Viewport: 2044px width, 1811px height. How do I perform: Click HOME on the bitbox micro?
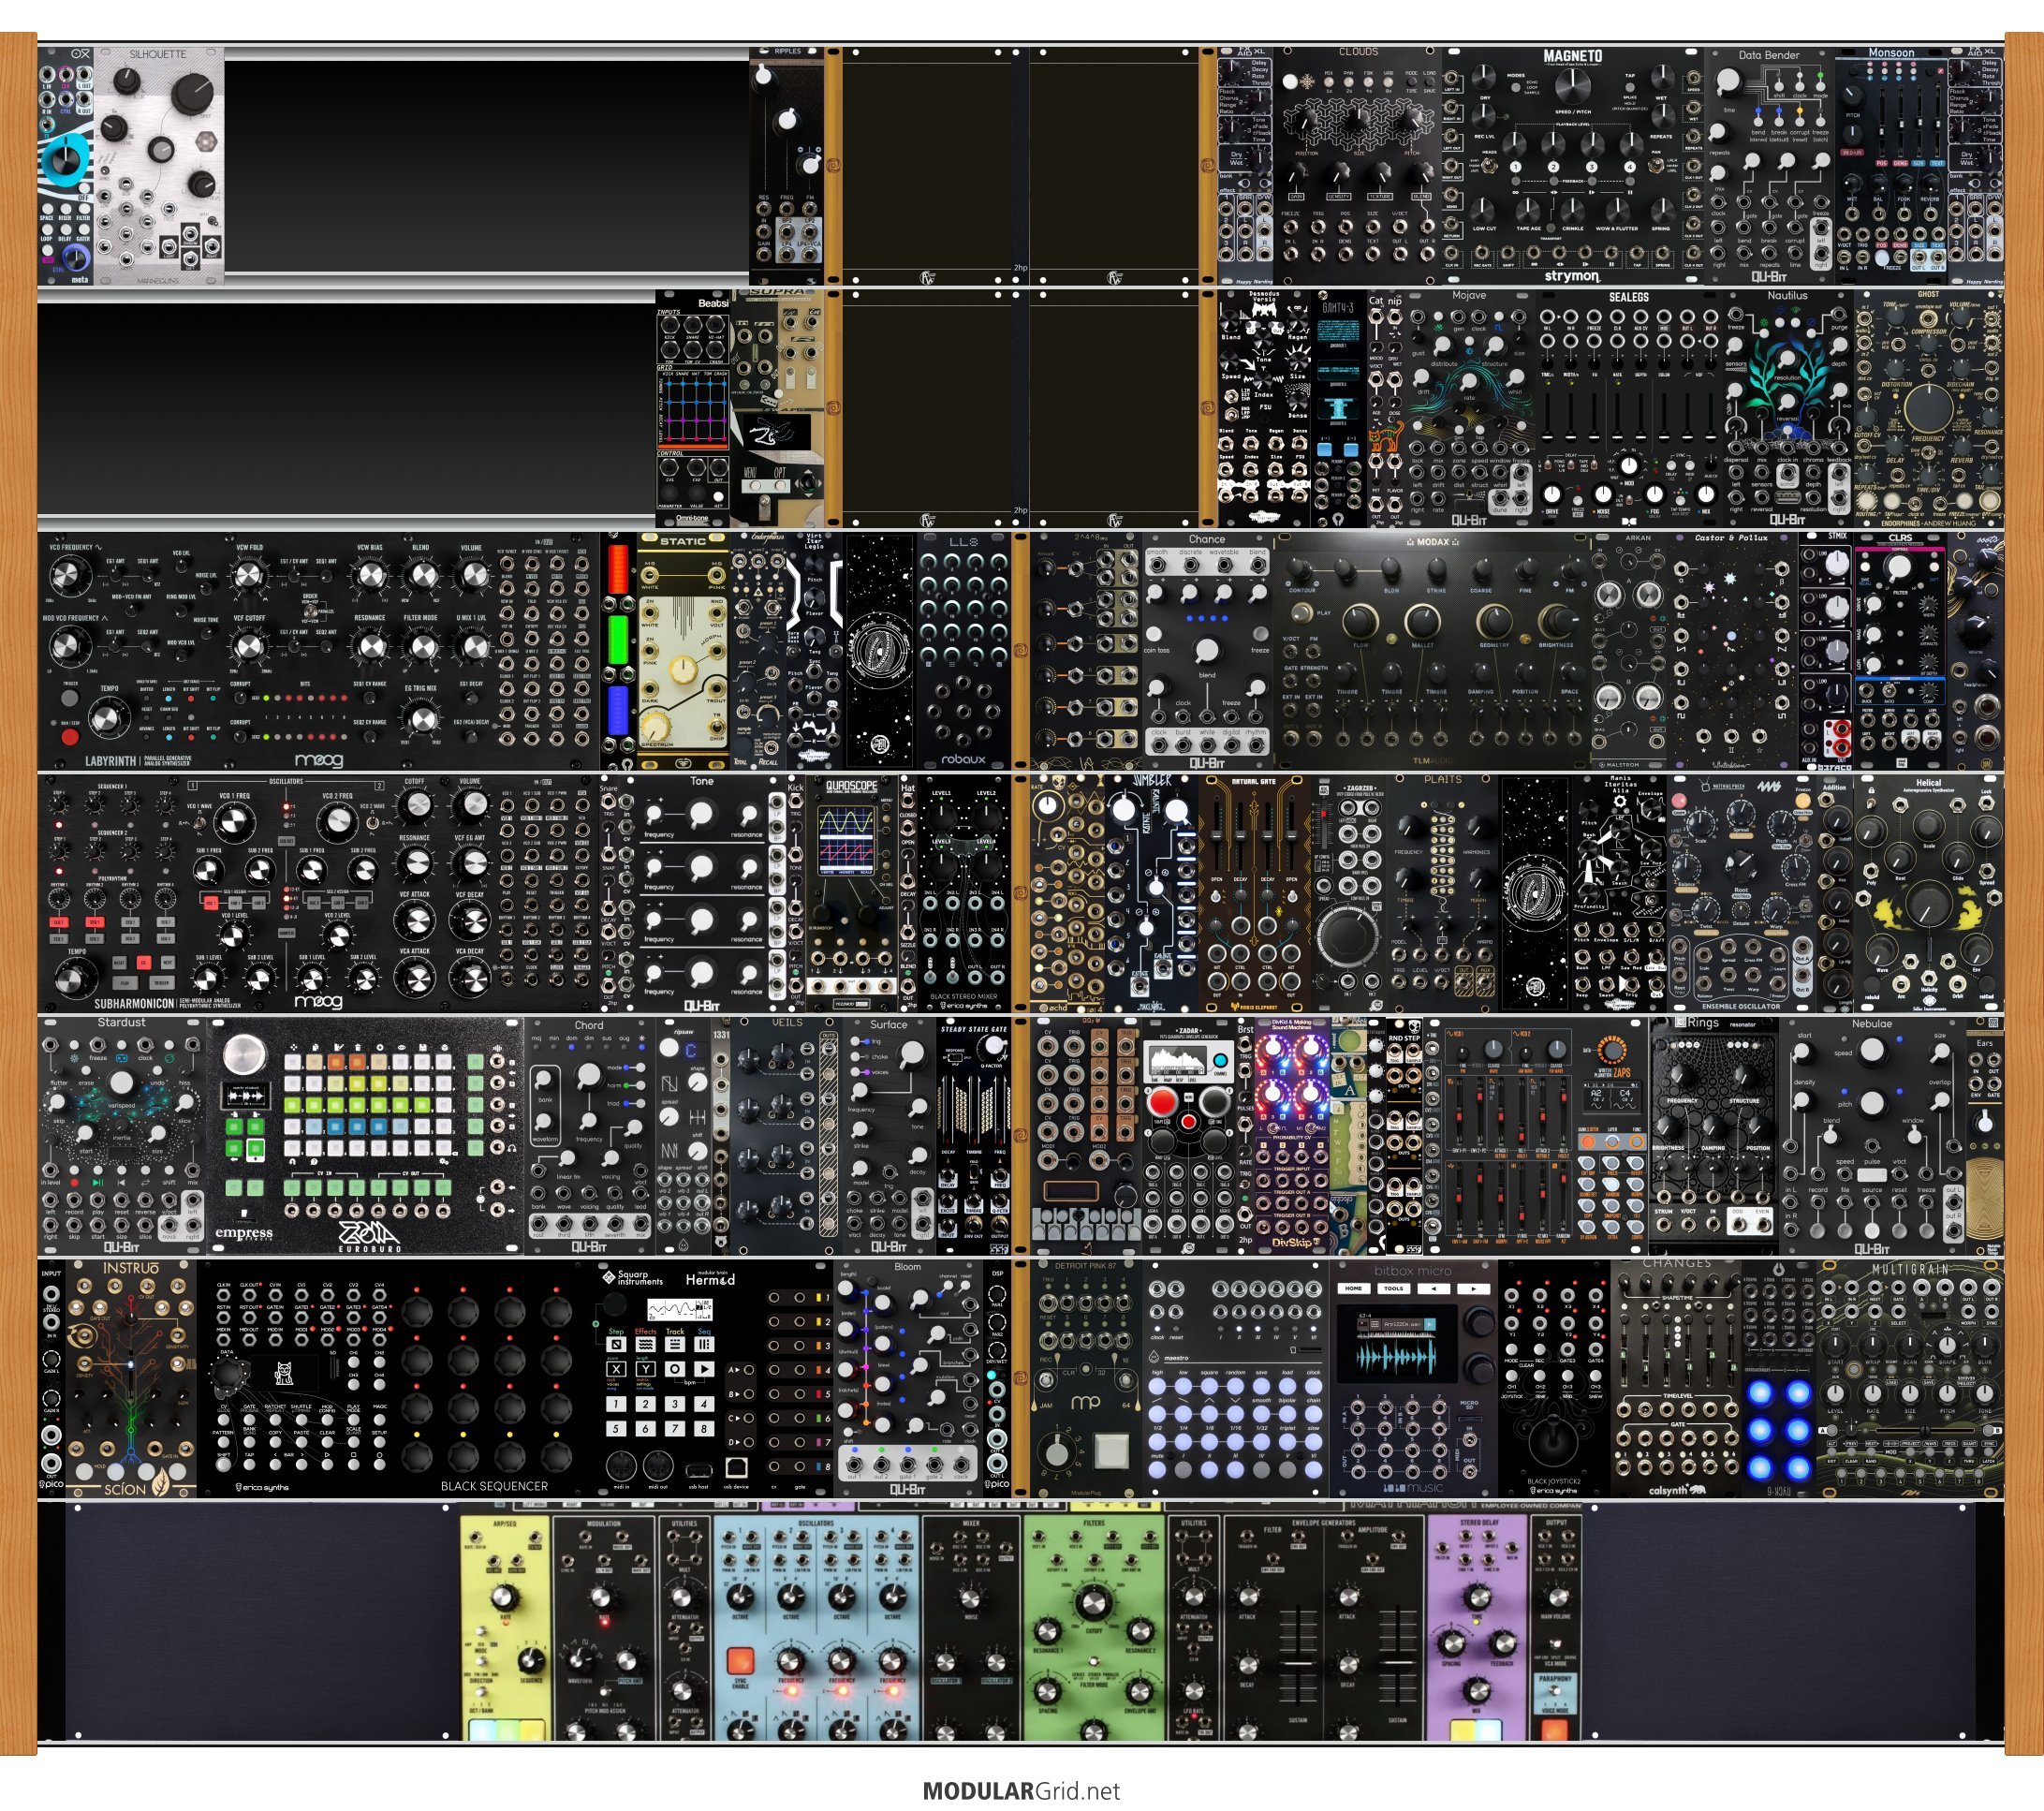(1354, 1288)
